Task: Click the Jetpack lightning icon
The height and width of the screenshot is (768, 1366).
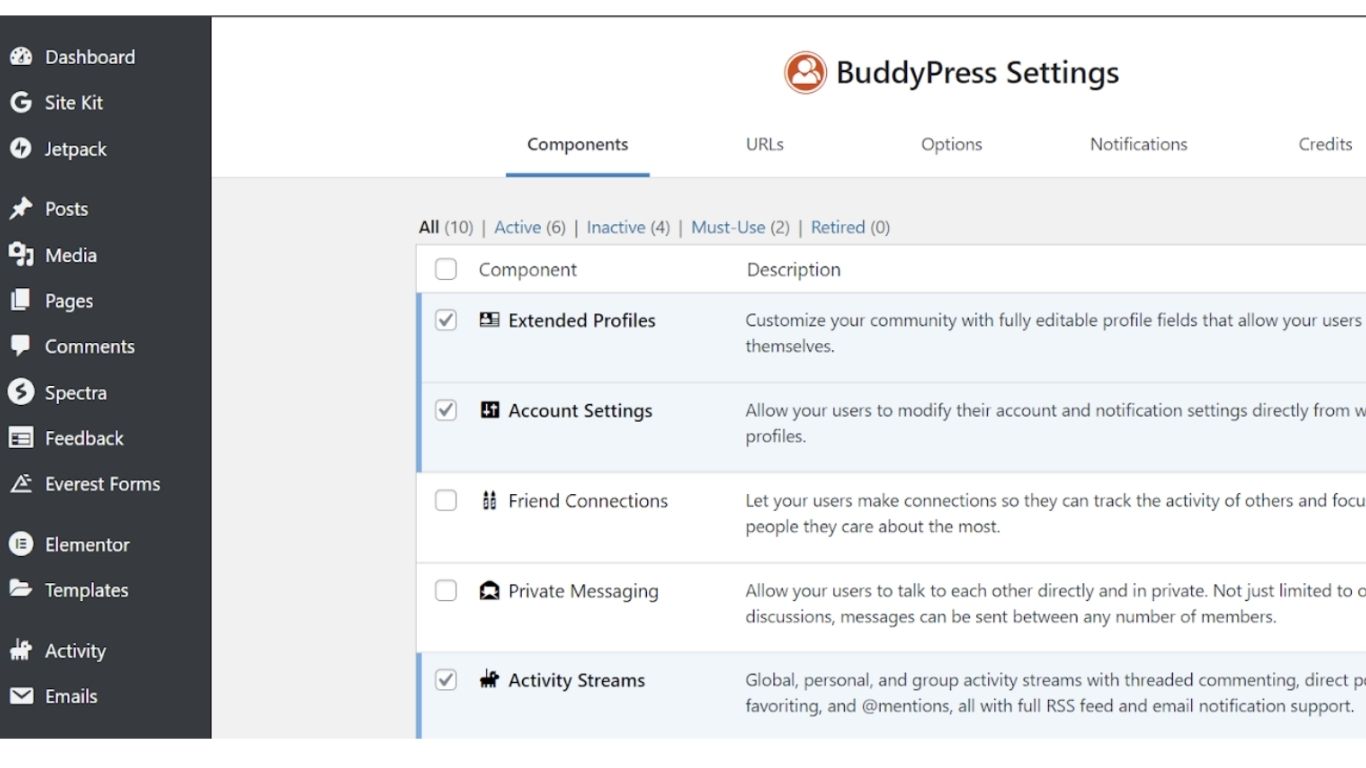Action: click(21, 149)
